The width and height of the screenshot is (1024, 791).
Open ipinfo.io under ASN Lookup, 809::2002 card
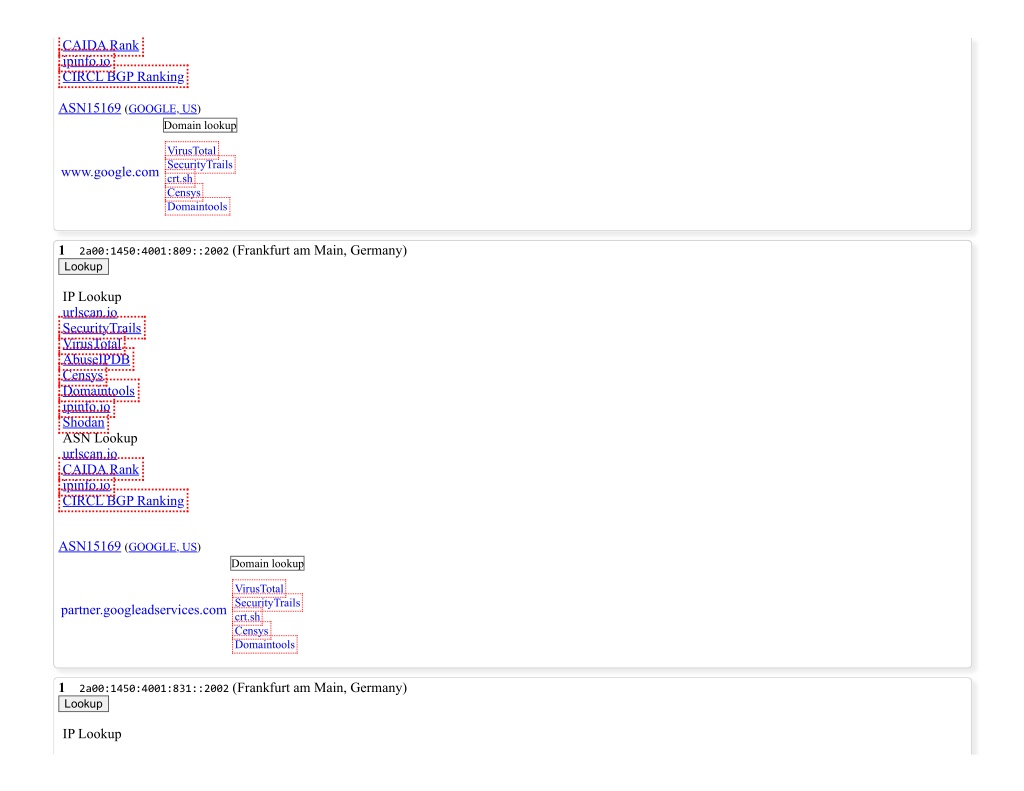click(86, 485)
